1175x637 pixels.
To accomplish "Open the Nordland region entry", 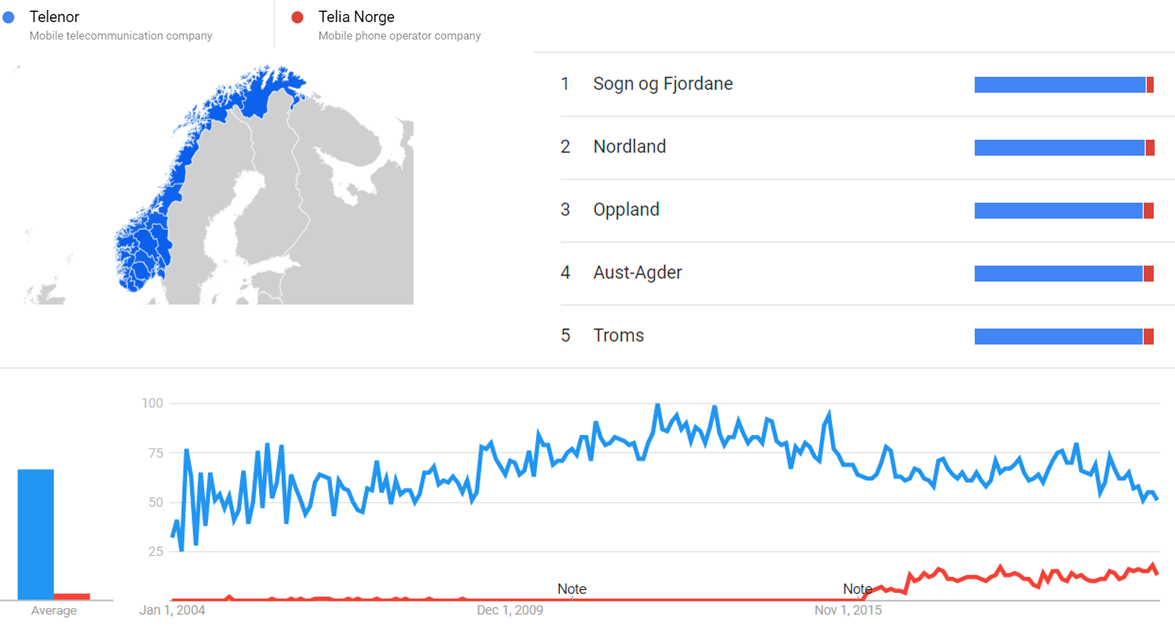I will tap(629, 147).
